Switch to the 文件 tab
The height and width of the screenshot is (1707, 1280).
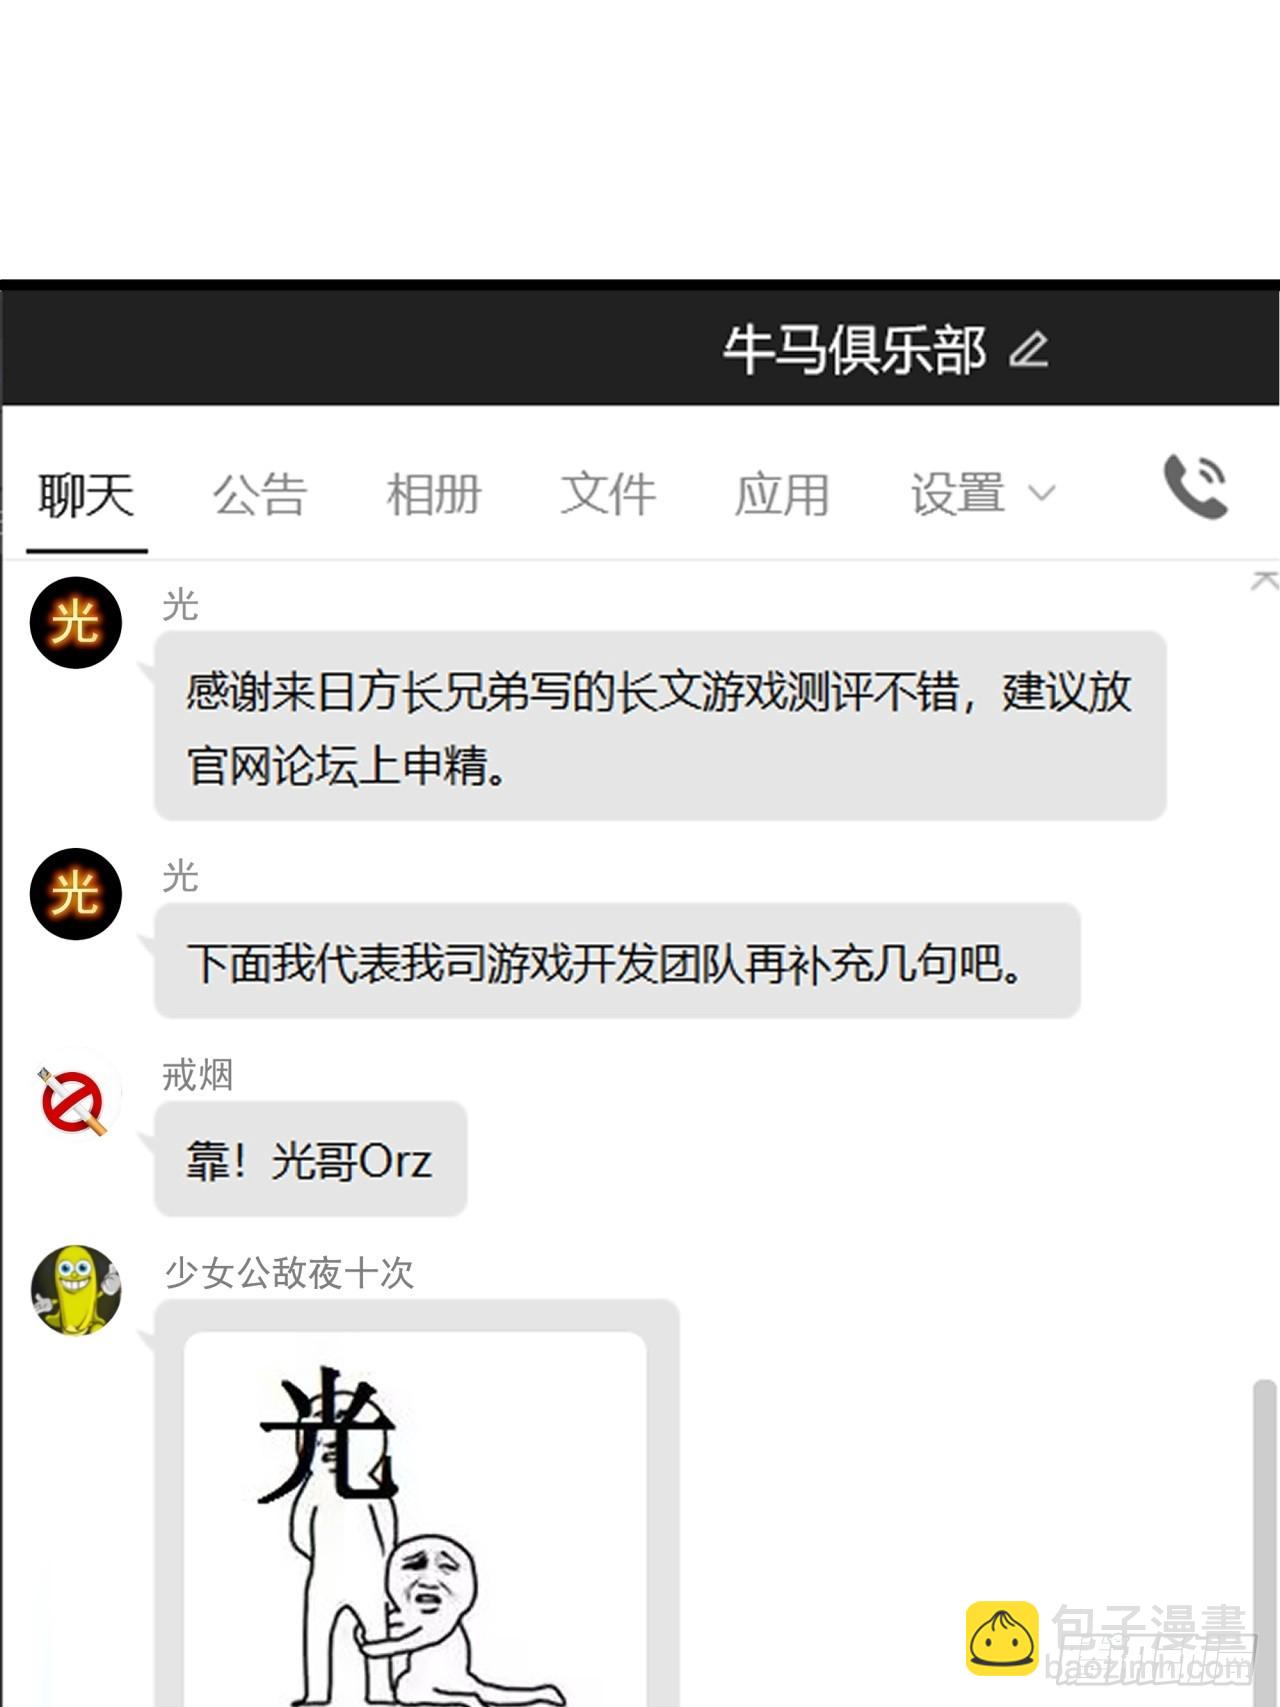608,495
